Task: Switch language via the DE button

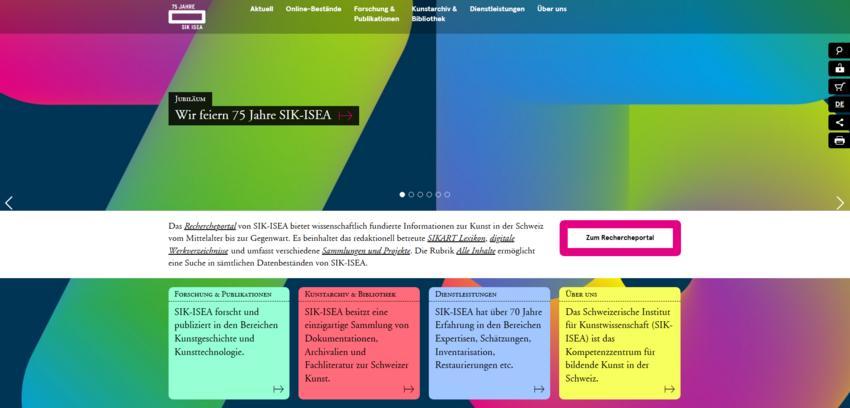Action: click(839, 105)
